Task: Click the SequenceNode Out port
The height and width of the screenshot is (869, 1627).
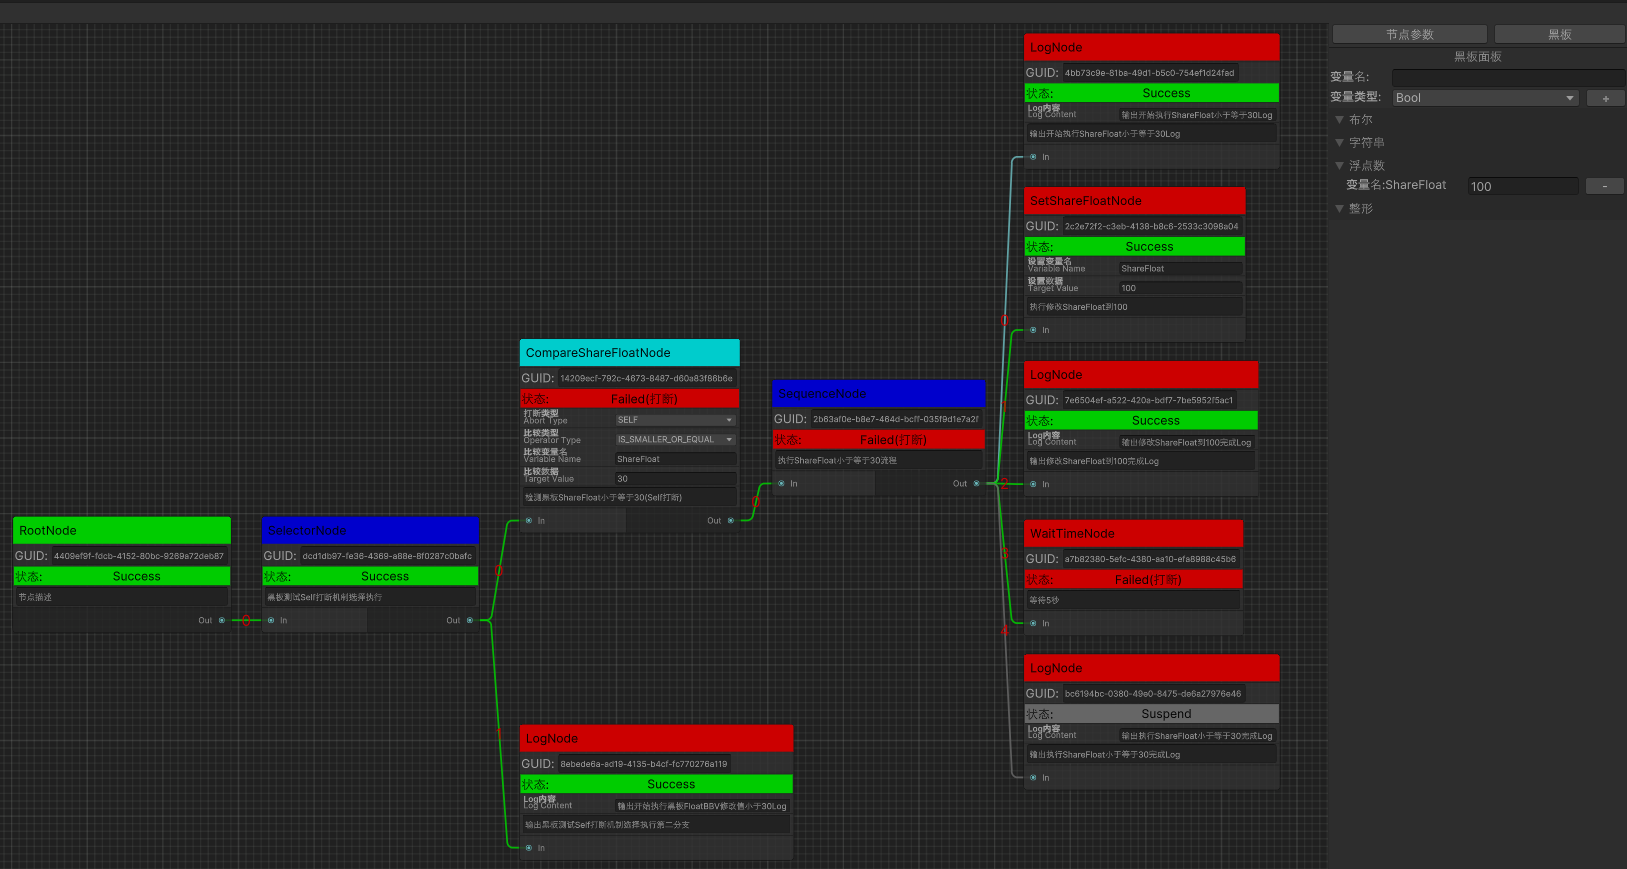Action: click(977, 483)
